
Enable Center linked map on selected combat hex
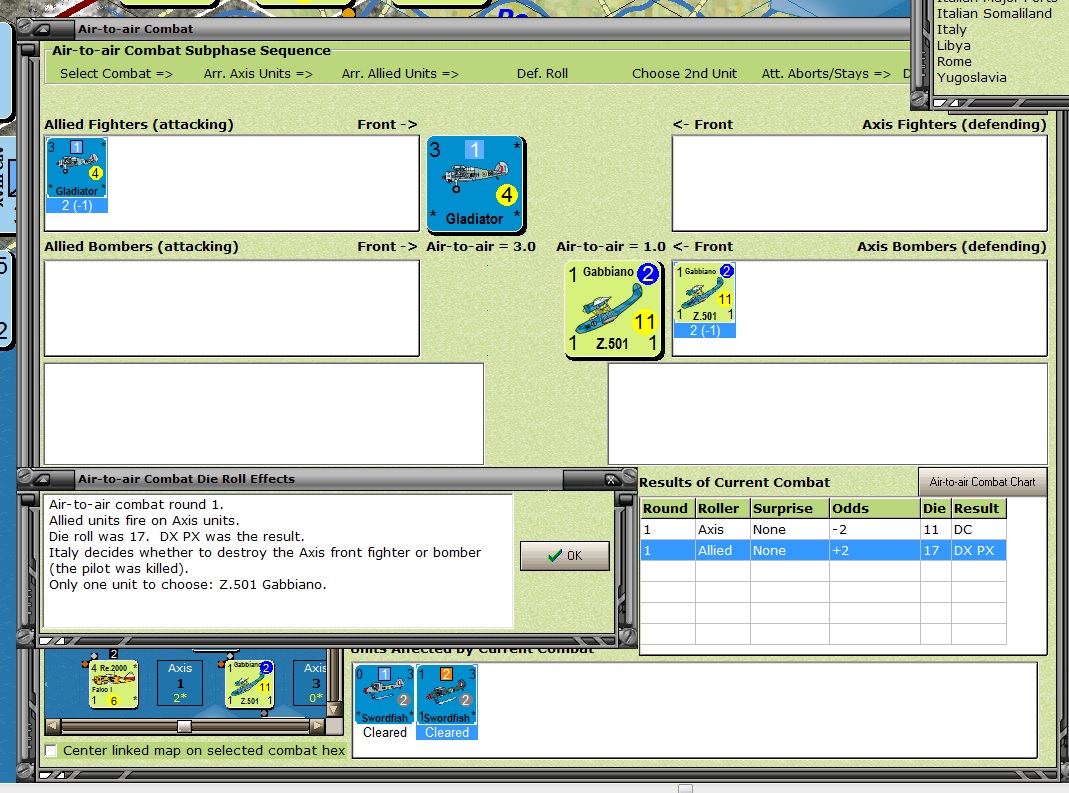point(50,750)
